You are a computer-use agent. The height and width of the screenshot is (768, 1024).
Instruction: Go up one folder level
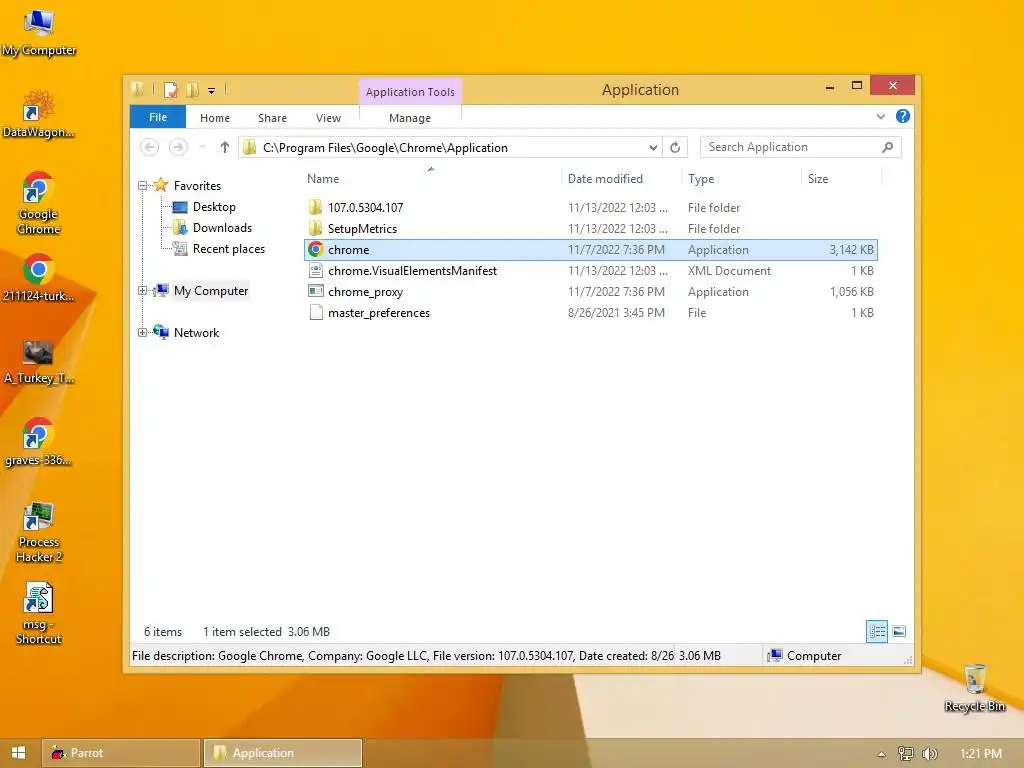tap(225, 148)
